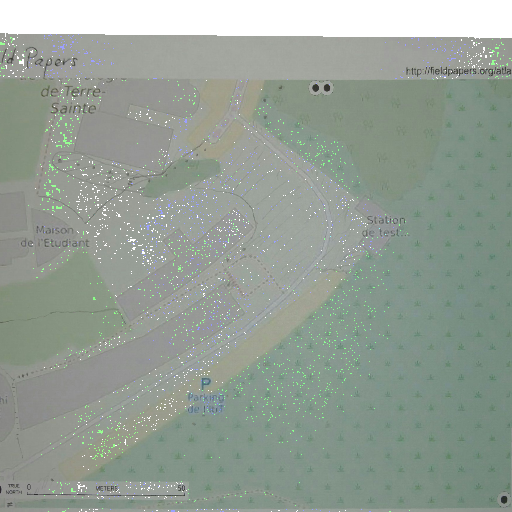Viewport: 512px width, 512px height.
Task: Click the True North indicator
Action: [14, 489]
